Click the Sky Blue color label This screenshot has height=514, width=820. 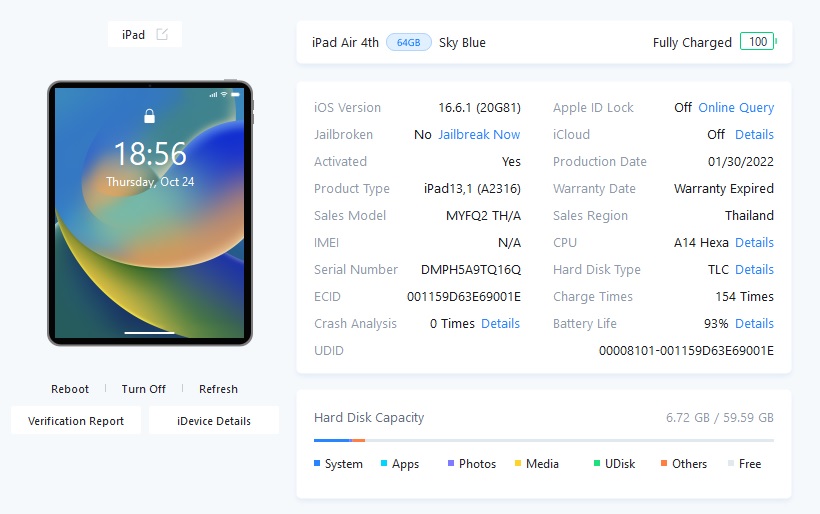(462, 42)
